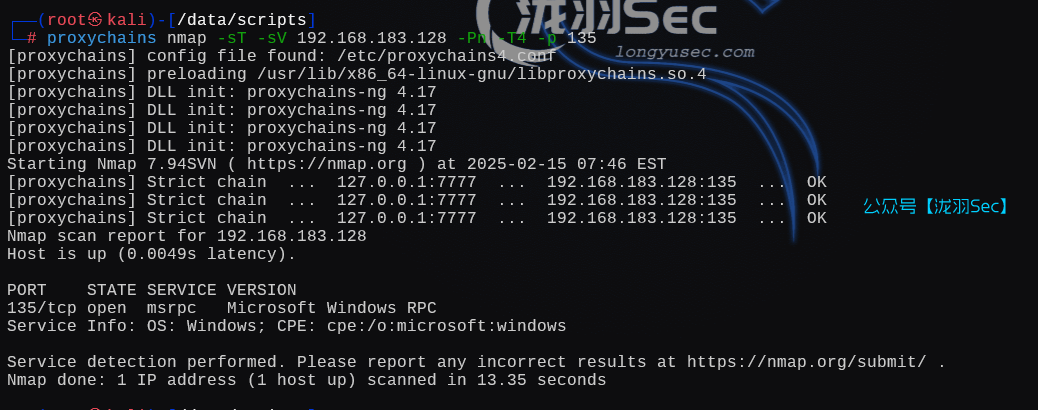Click the Microsoft Windows RPC version text

(331, 308)
